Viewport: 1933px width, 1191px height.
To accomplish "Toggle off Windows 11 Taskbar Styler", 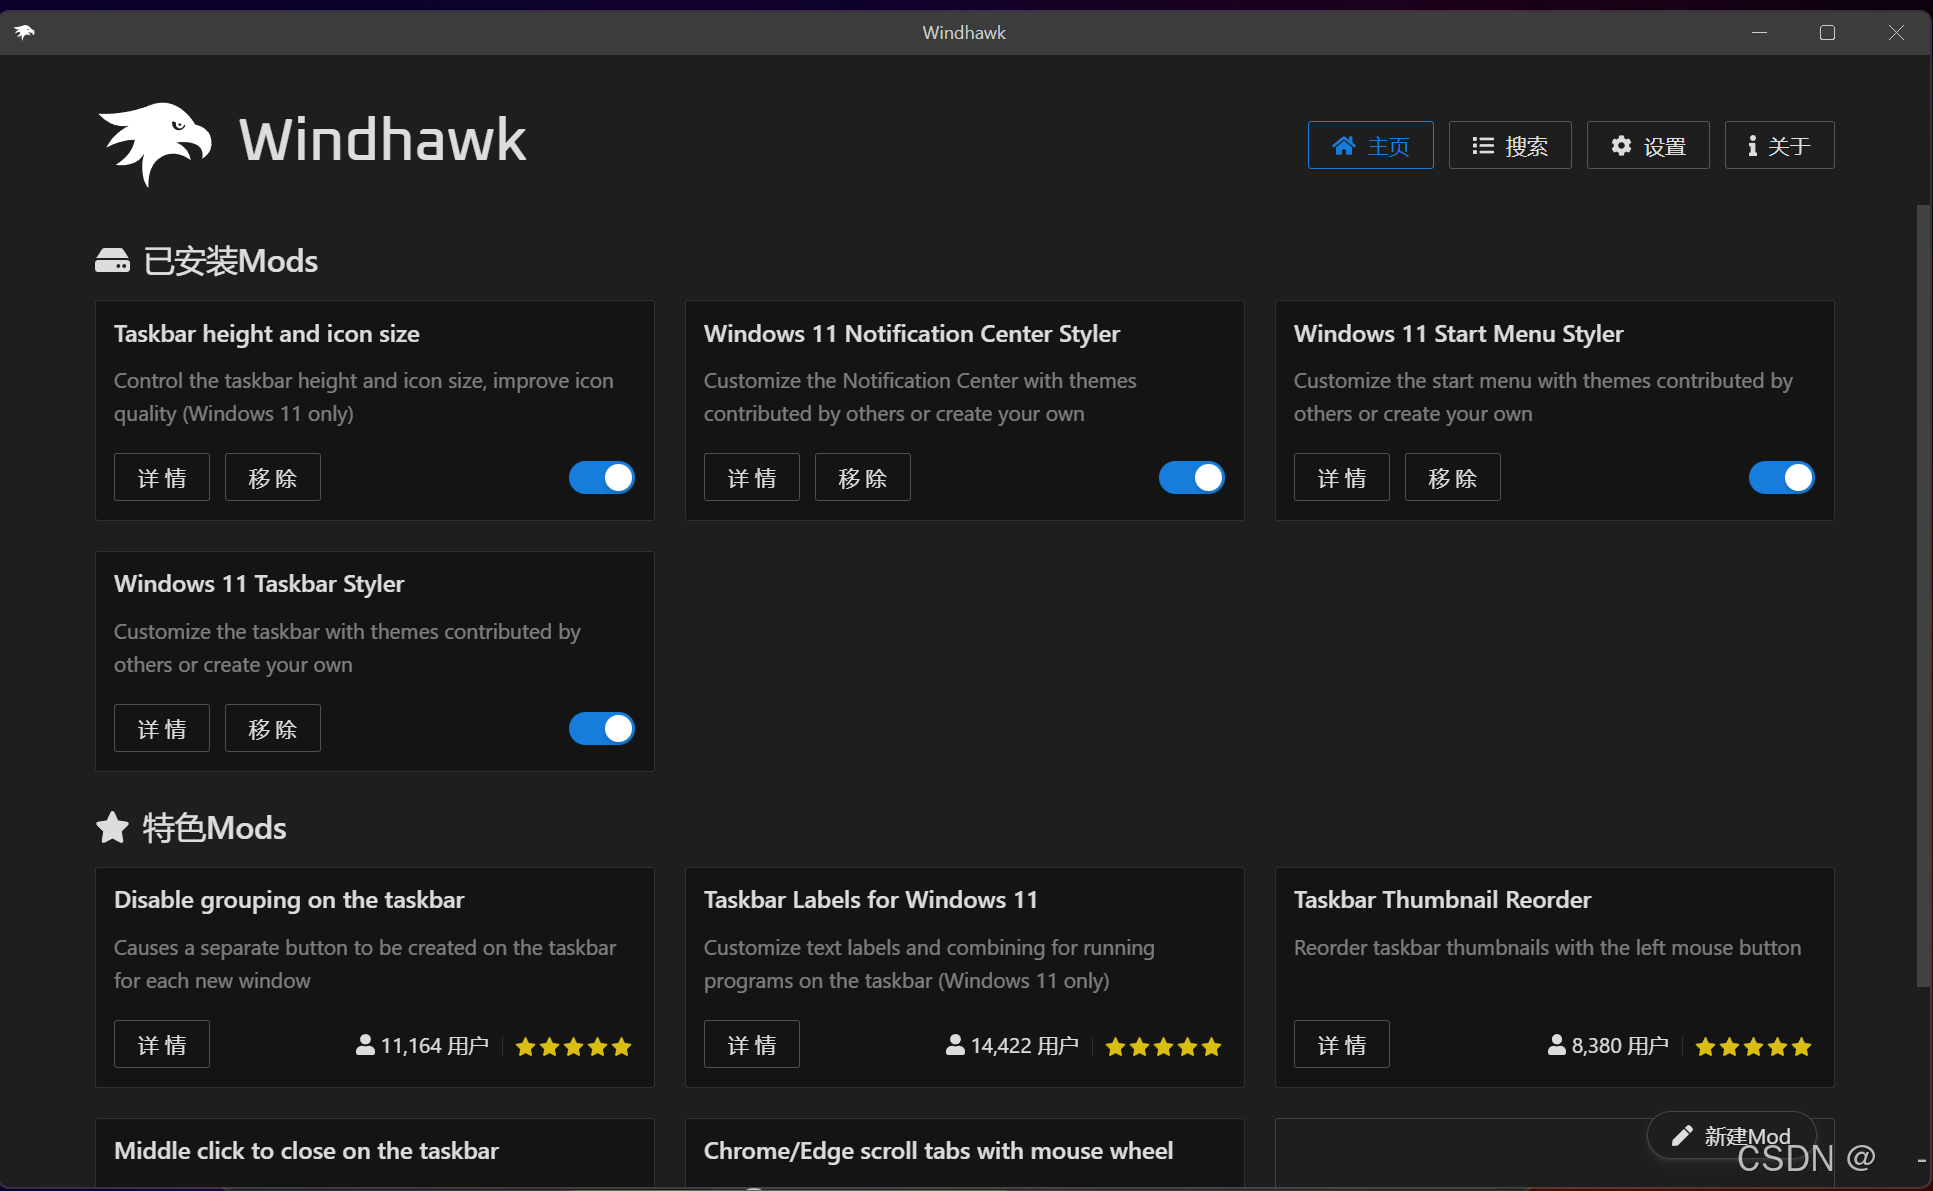I will pos(601,728).
